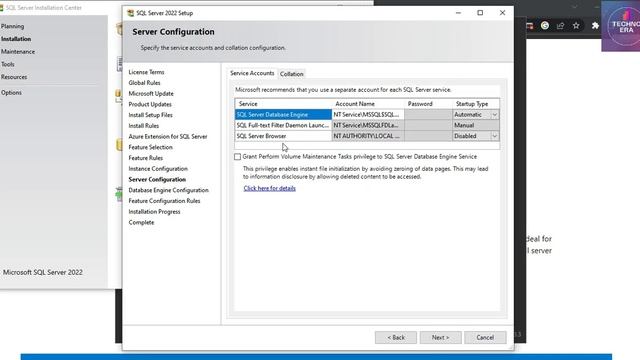
Task: Open Options in Installation Center window
Action: (x=11, y=93)
